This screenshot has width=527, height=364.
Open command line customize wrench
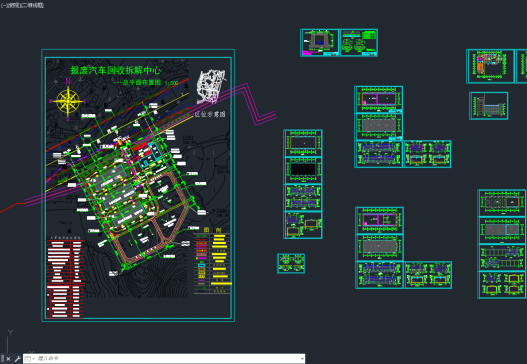click(x=17, y=359)
